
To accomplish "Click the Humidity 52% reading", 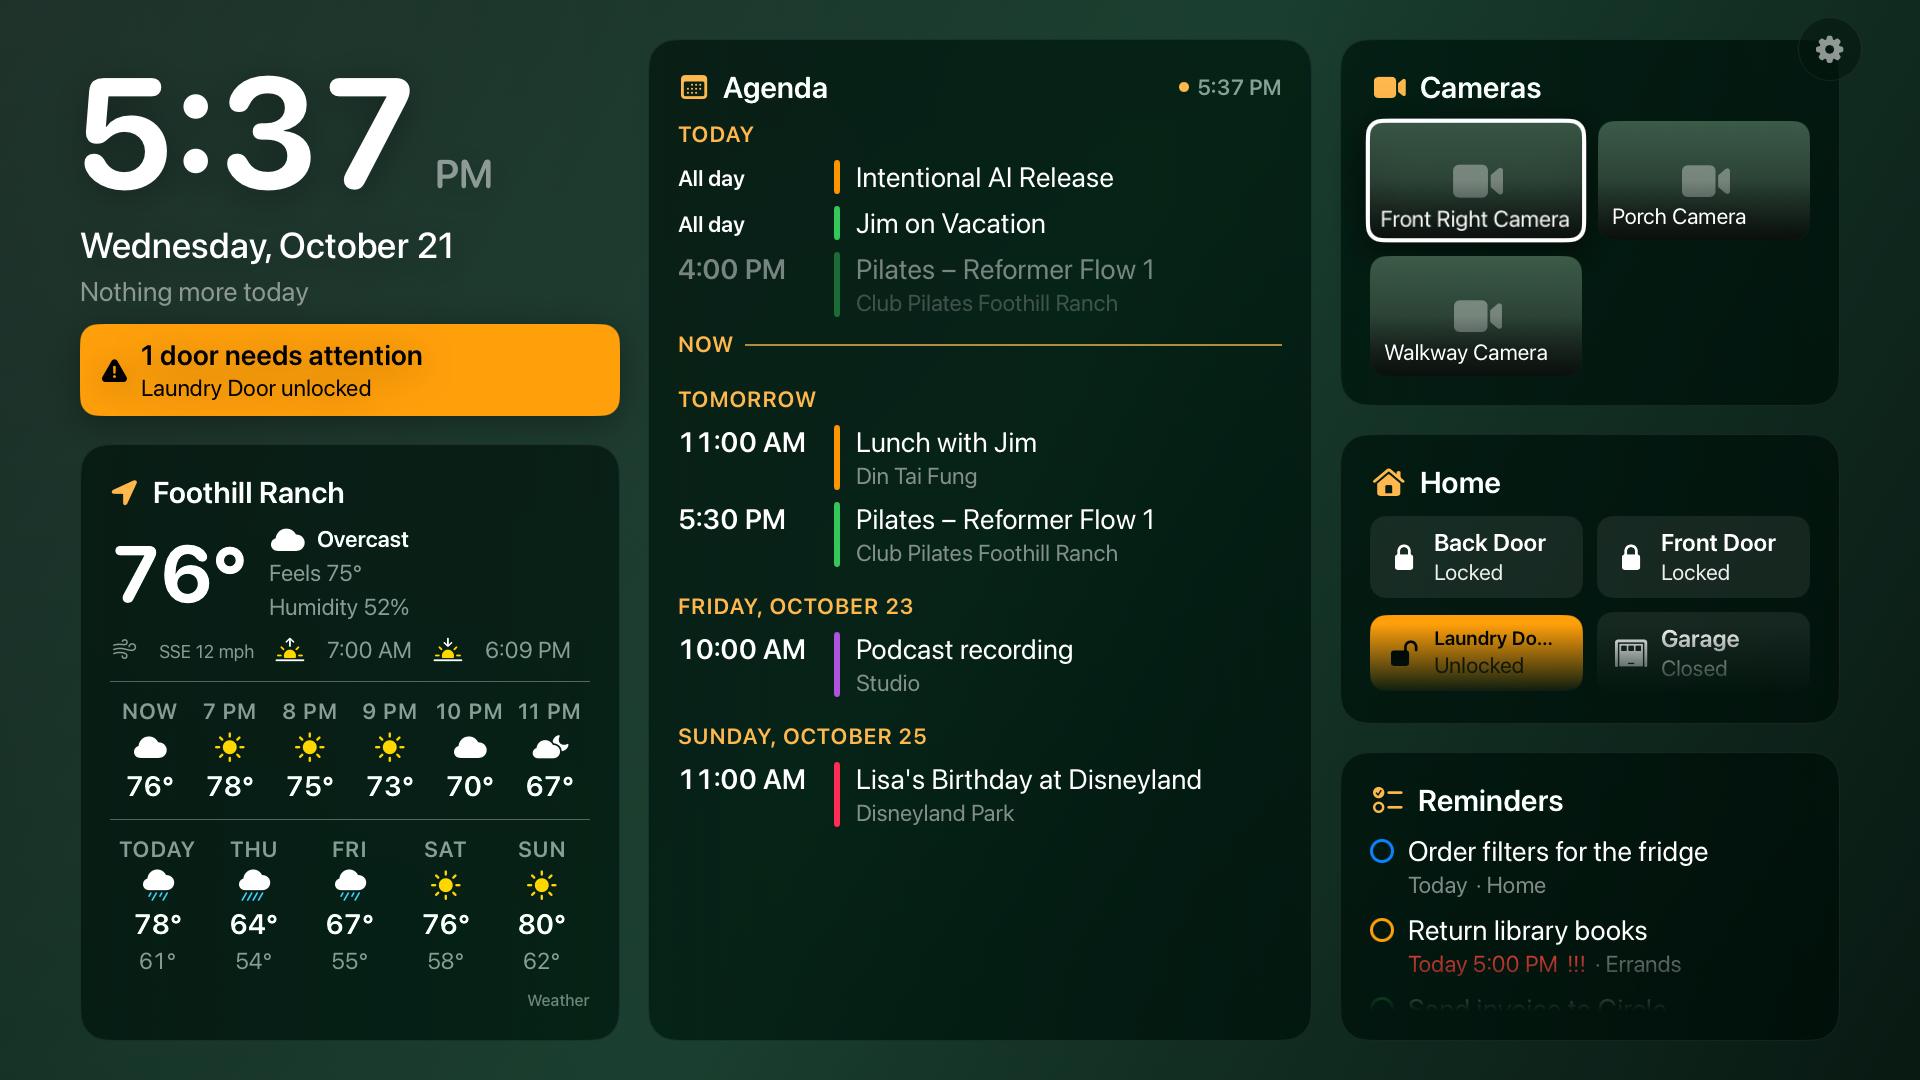I will 339,607.
